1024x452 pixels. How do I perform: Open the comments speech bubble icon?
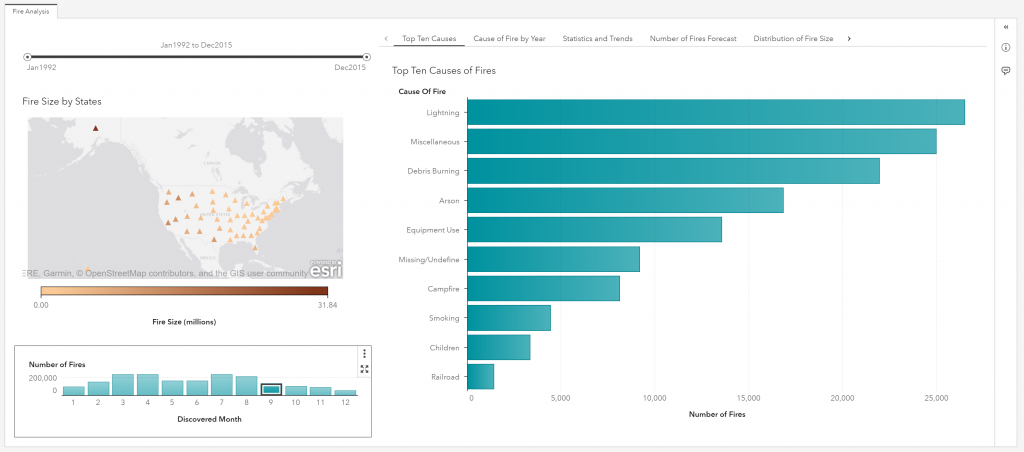click(x=1005, y=71)
